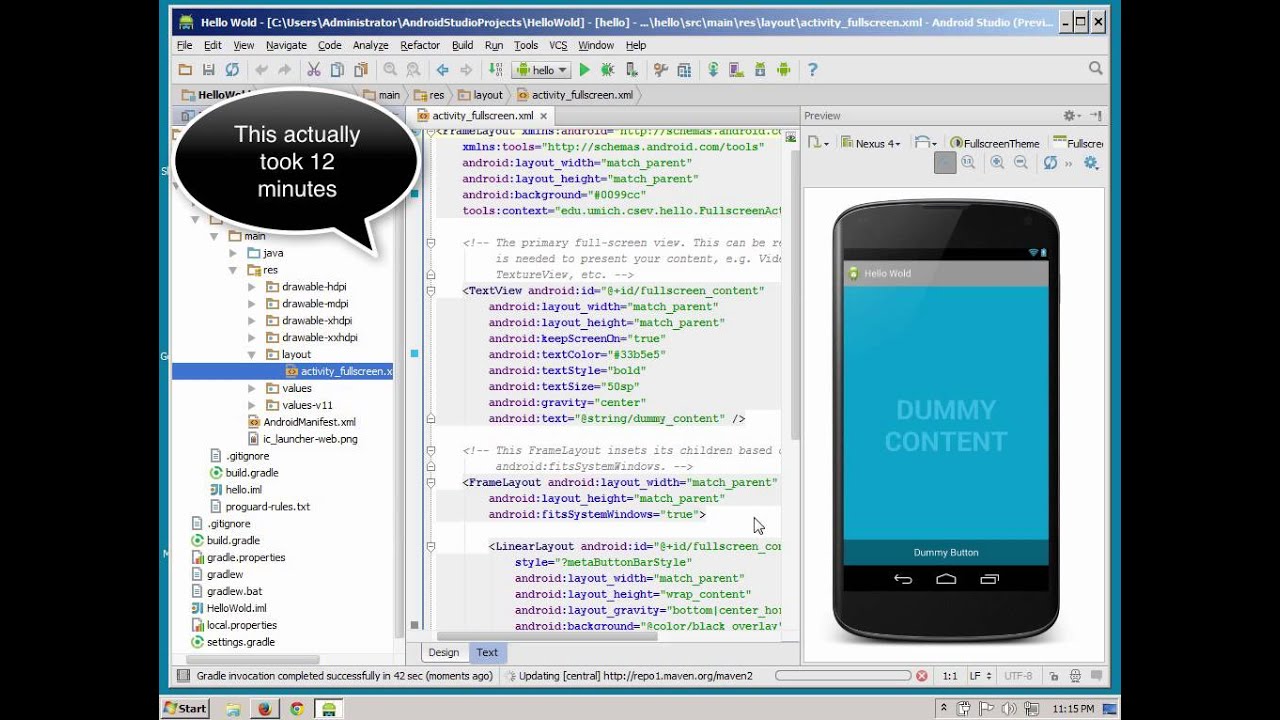This screenshot has height=720, width=1280.
Task: Open the Build menu
Action: click(462, 45)
